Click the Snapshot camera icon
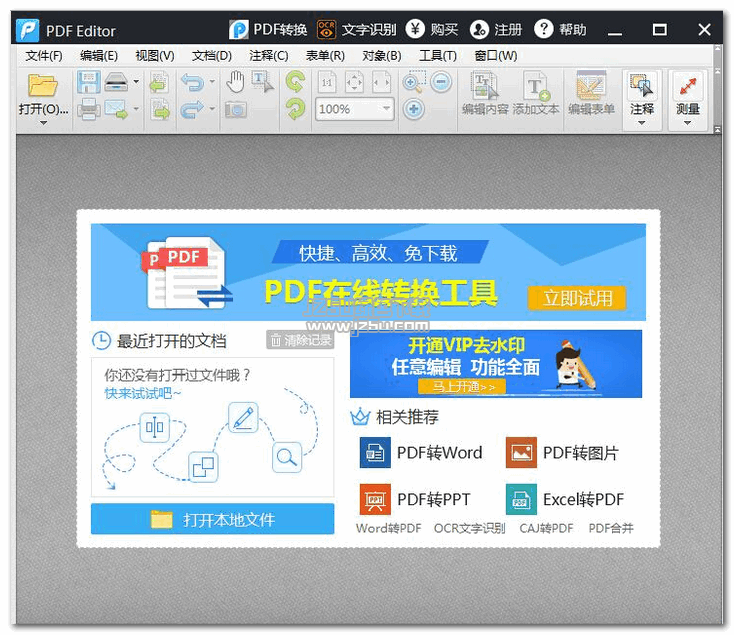The image size is (734, 635). (x=235, y=109)
